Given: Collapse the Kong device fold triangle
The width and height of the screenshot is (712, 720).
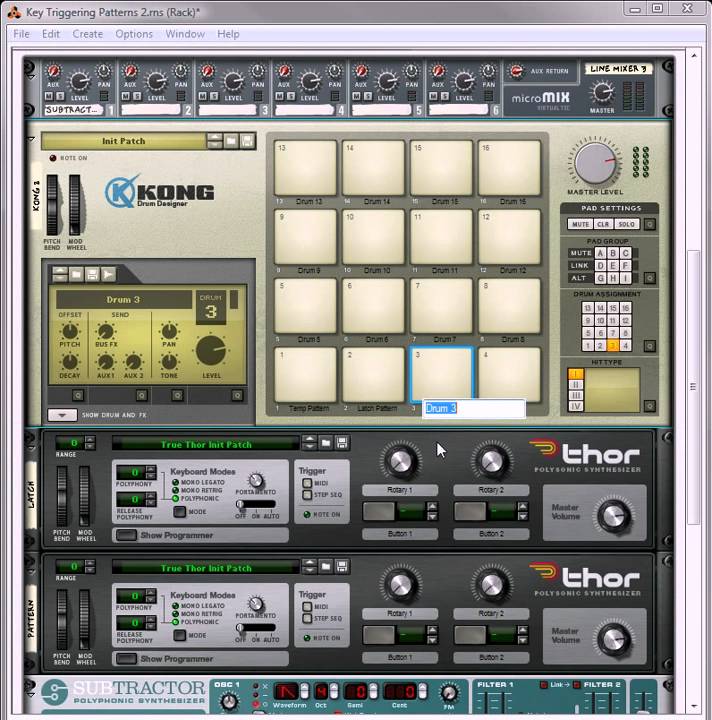Looking at the screenshot, I should 31,139.
